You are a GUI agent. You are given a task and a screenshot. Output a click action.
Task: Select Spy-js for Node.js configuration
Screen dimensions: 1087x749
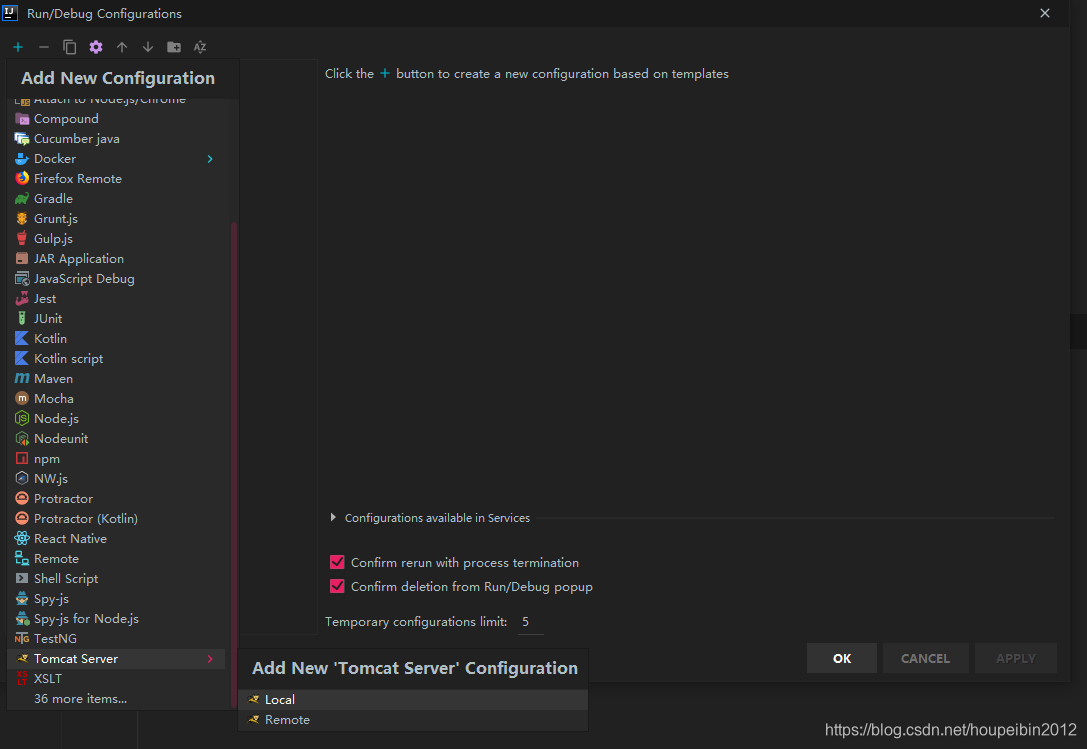(x=116, y=619)
